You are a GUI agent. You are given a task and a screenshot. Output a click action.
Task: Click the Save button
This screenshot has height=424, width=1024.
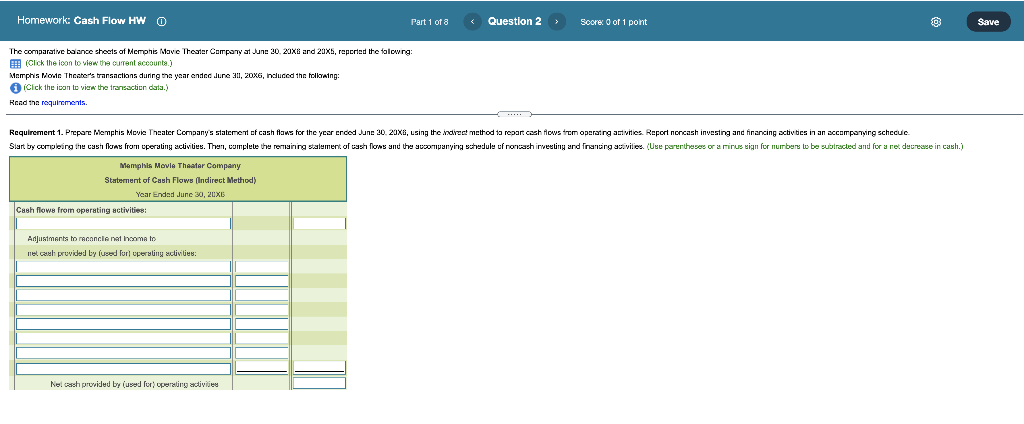988,22
